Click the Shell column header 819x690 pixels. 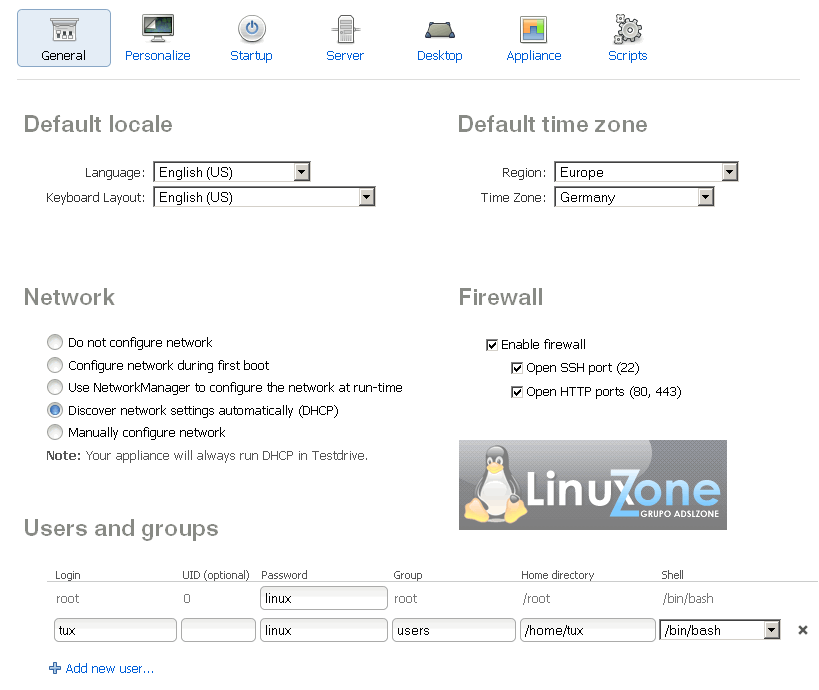coord(672,575)
